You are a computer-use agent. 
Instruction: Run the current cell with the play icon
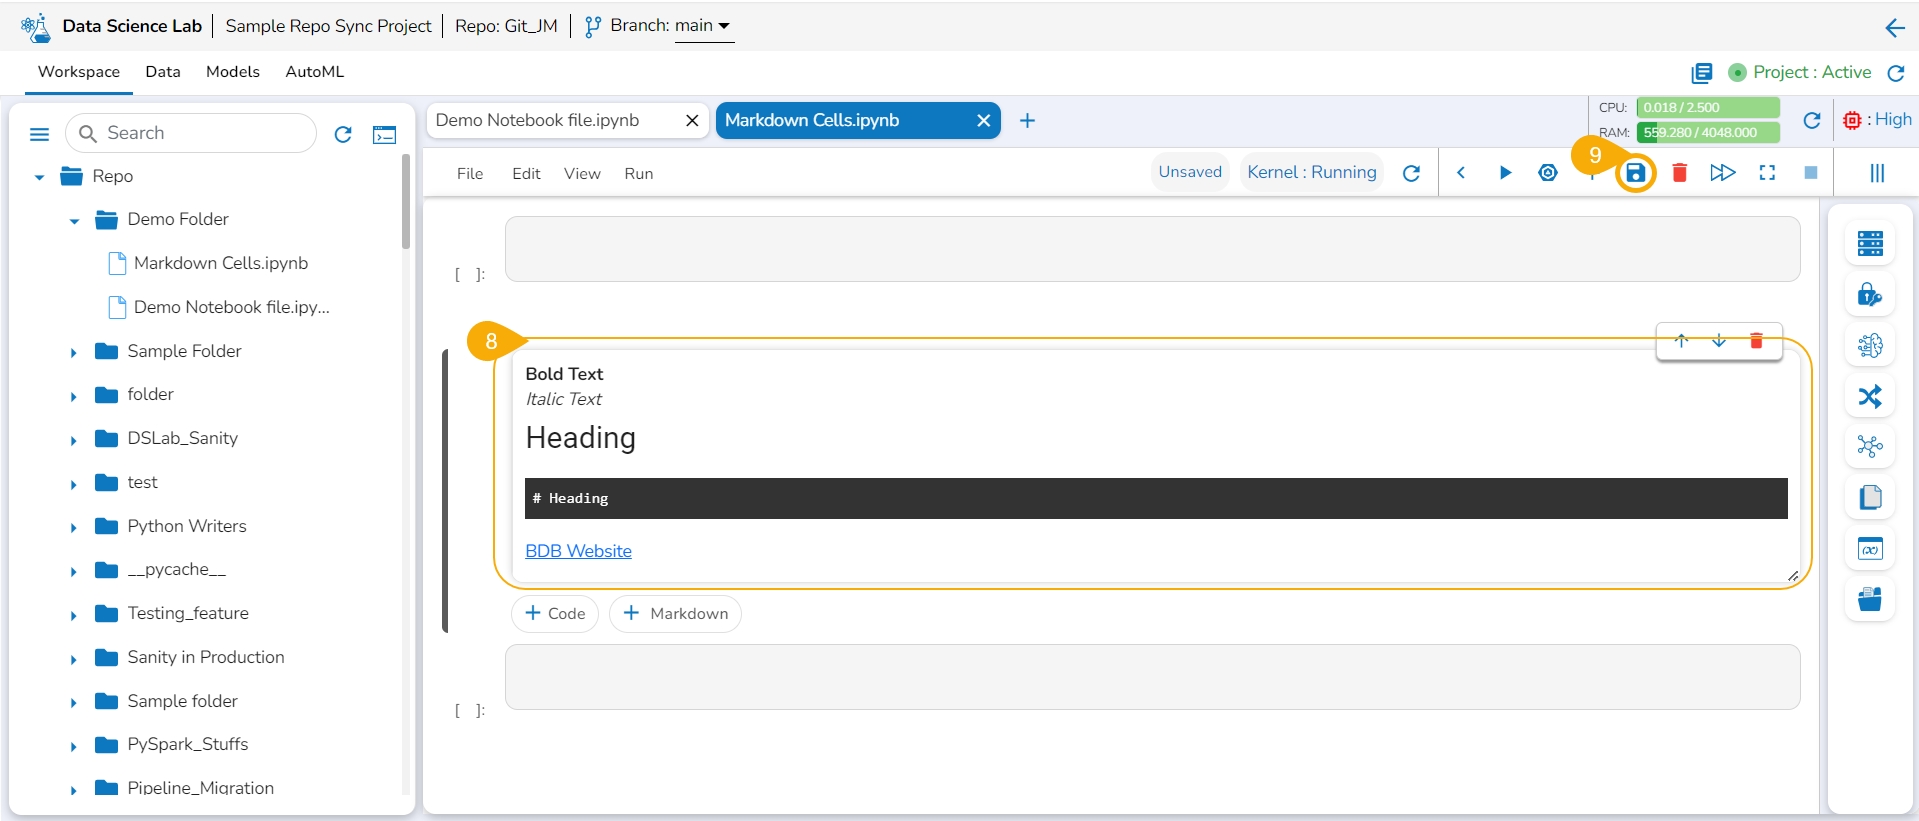coord(1505,173)
